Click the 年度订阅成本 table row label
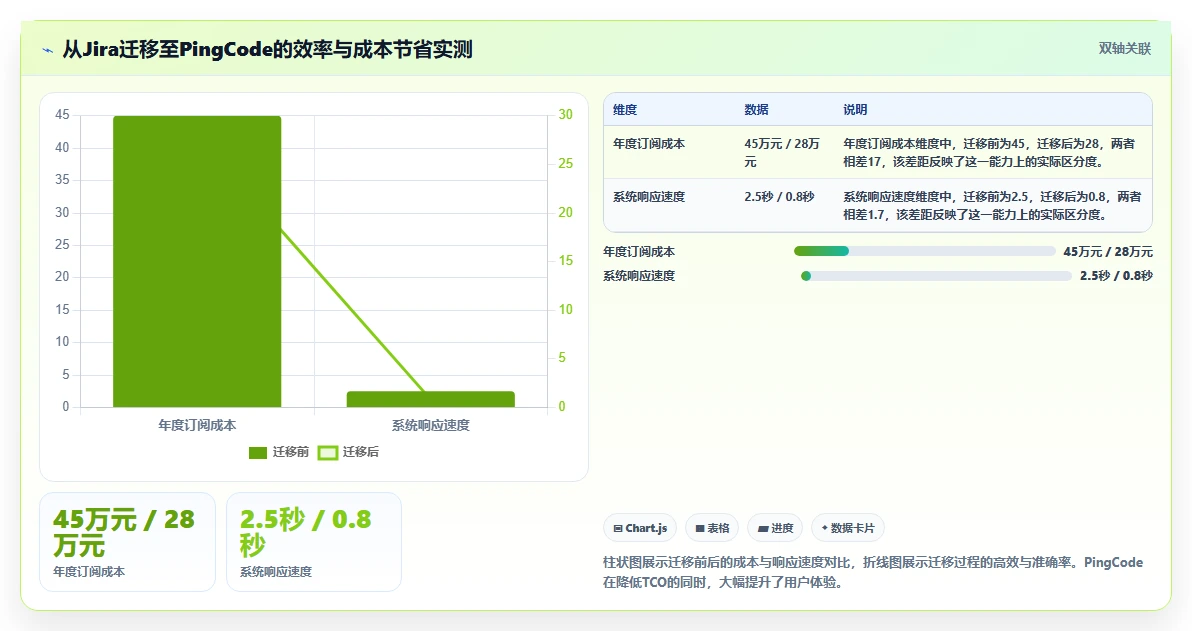This screenshot has height=631, width=1192. coord(648,144)
